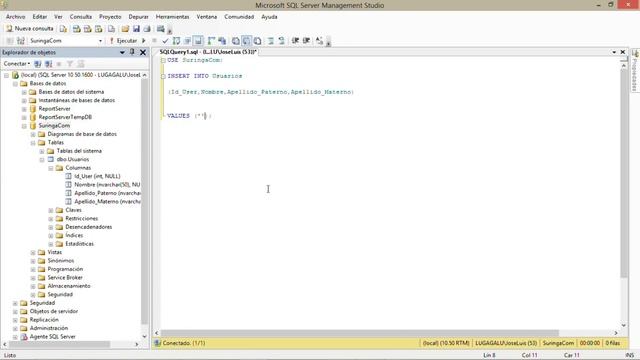
Task: Click the cancel executing query icon
Action: click(x=154, y=41)
